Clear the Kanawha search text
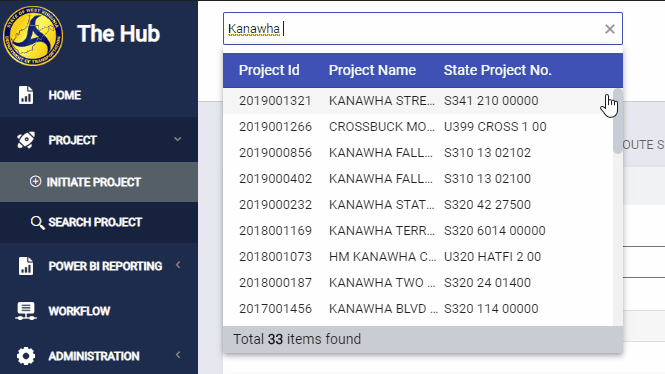665x374 pixels. tap(610, 29)
